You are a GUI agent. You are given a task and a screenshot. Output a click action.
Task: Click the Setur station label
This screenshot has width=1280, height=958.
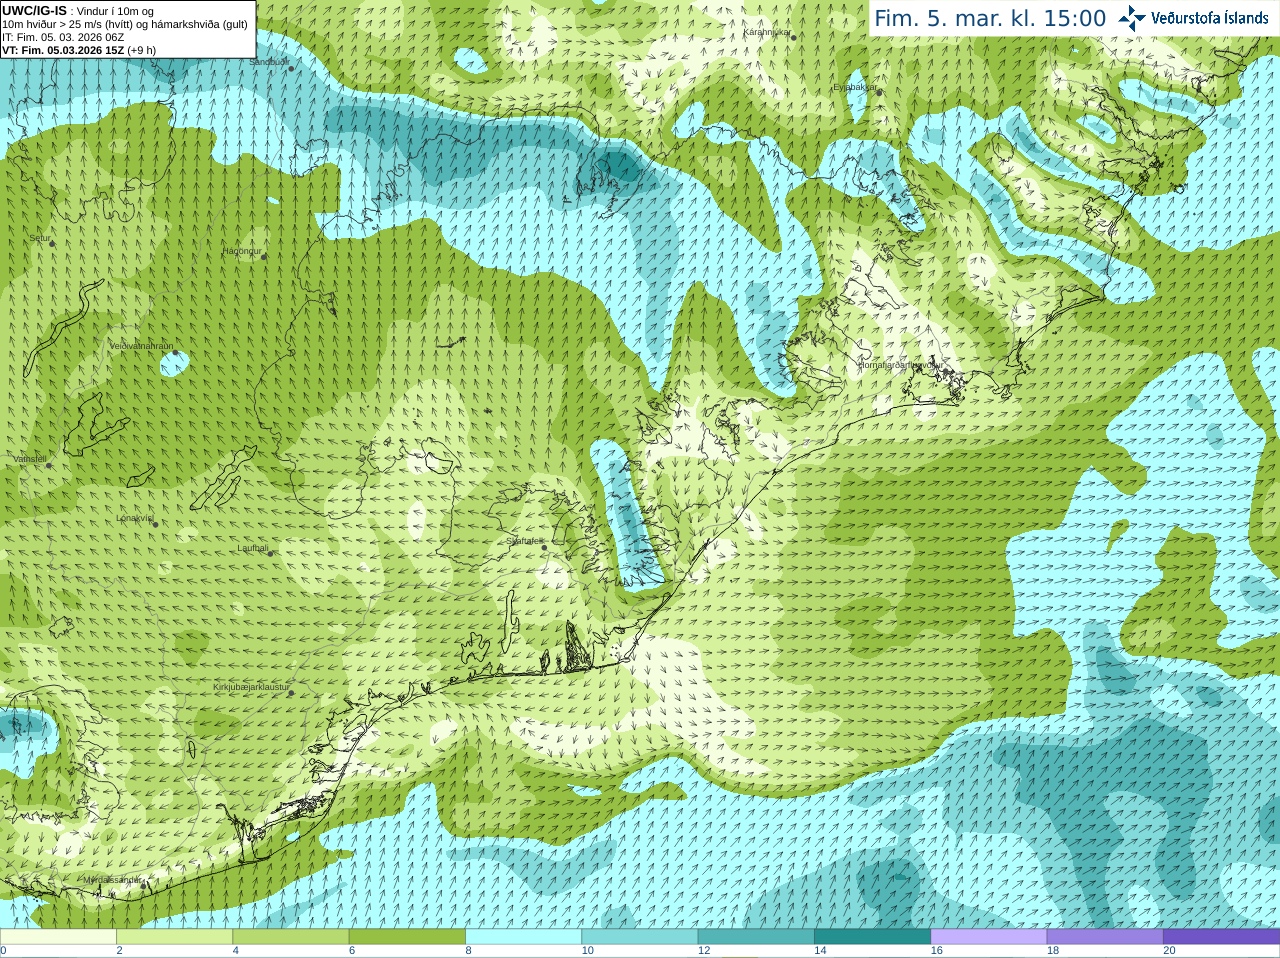[x=39, y=238]
